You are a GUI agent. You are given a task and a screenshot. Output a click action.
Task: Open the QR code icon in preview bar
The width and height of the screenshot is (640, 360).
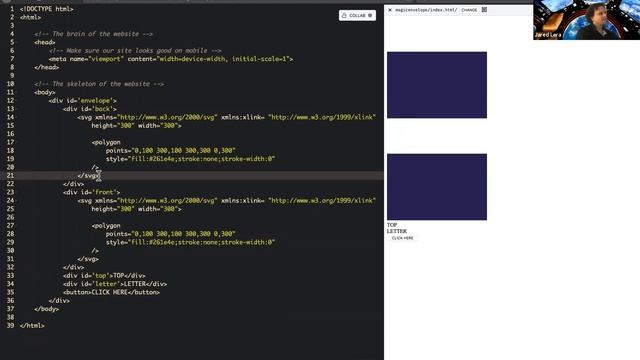click(x=484, y=9)
